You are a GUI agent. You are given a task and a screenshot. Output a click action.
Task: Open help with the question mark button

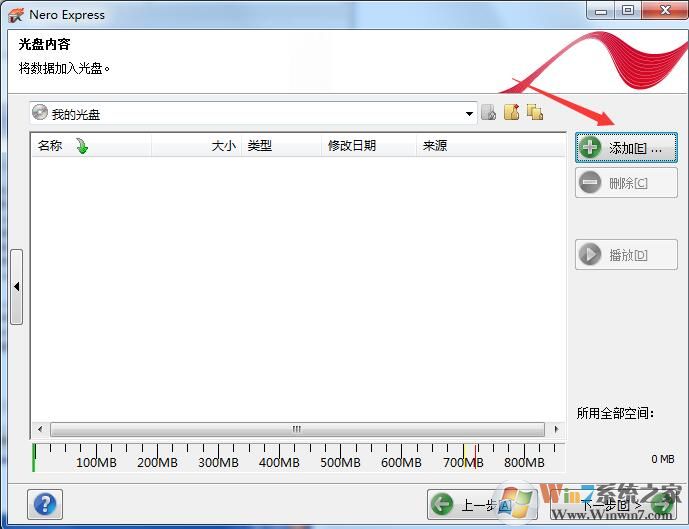pyautogui.click(x=45, y=504)
